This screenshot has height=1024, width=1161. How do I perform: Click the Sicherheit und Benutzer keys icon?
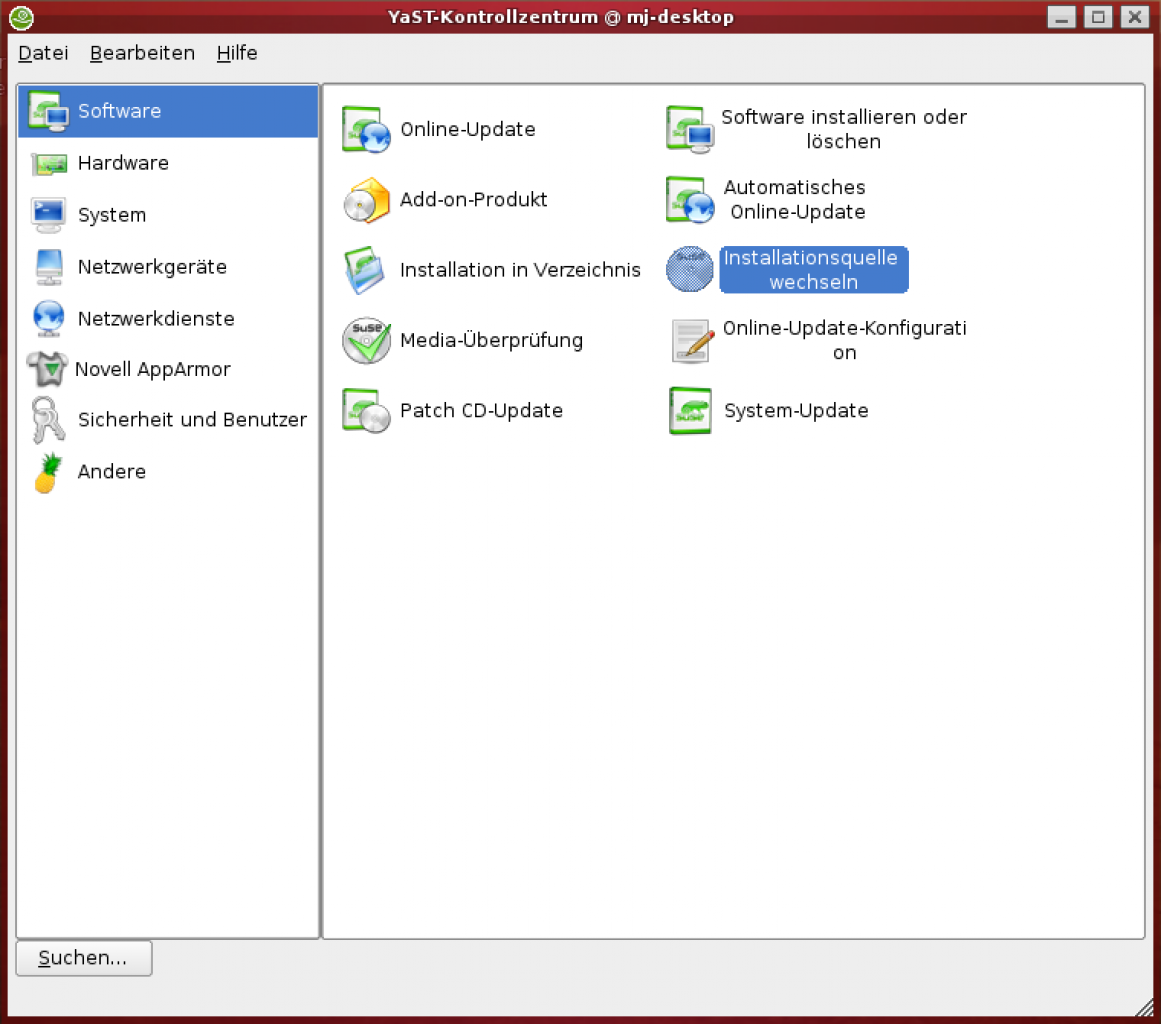tap(47, 420)
